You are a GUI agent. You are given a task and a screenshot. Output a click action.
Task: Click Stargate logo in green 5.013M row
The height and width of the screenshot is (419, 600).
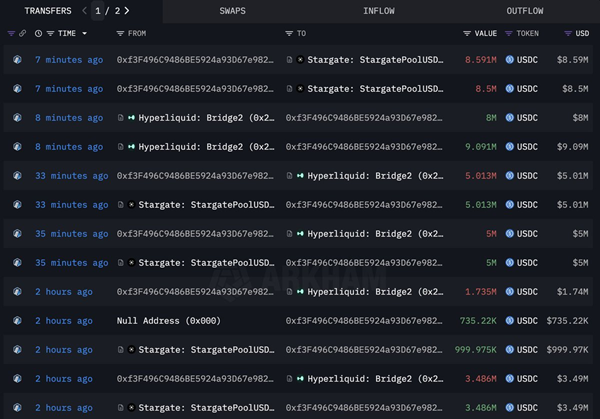pos(132,205)
